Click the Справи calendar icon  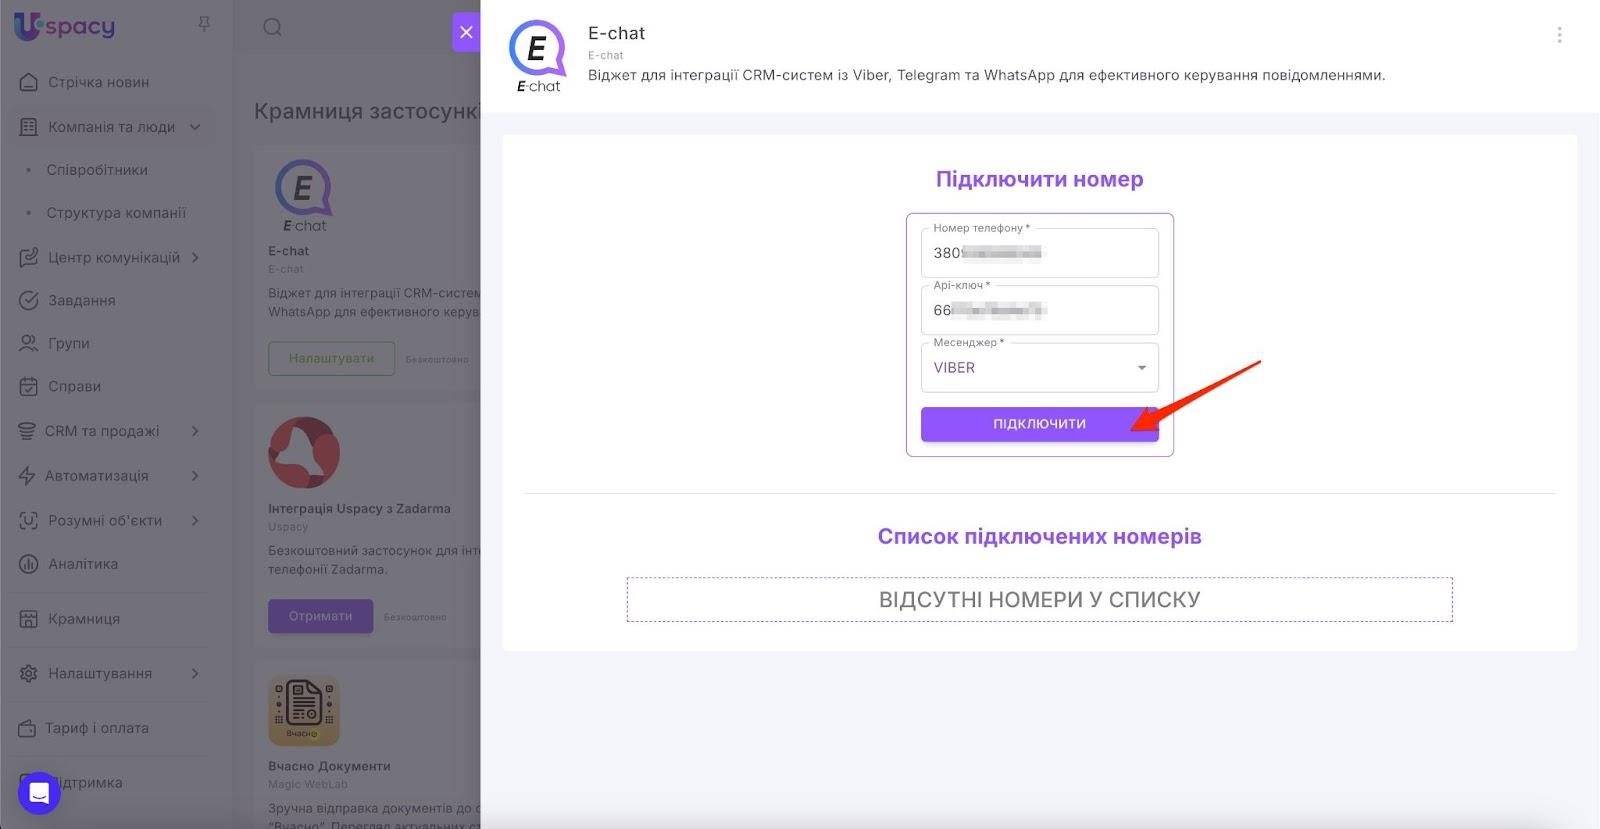29,386
